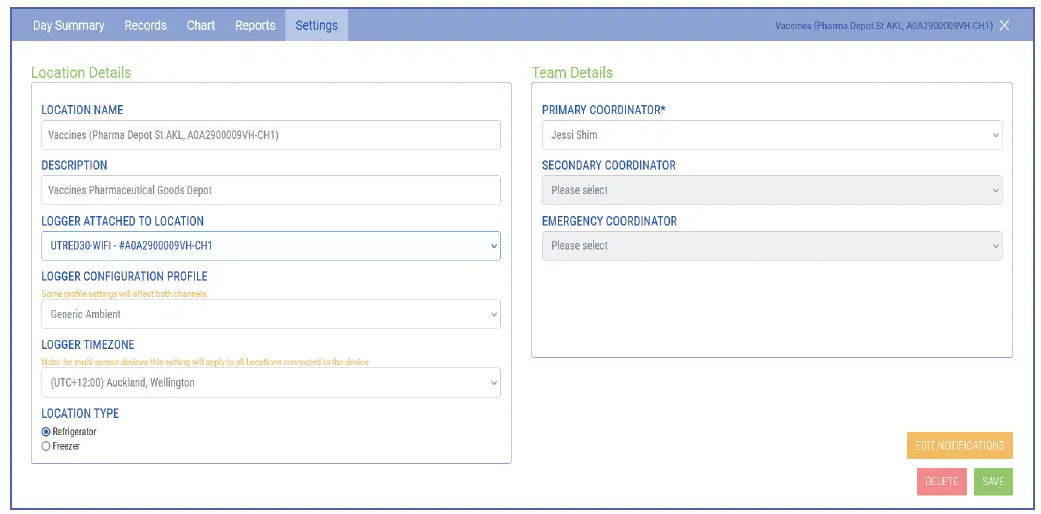Choose an Emergency Coordinator from the dropdown
The height and width of the screenshot is (514, 1041).
pos(771,245)
